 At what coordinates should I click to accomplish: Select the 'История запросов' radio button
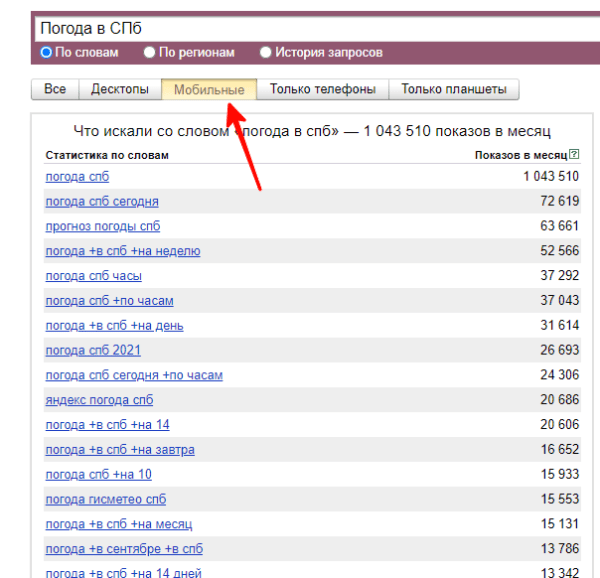[266, 52]
